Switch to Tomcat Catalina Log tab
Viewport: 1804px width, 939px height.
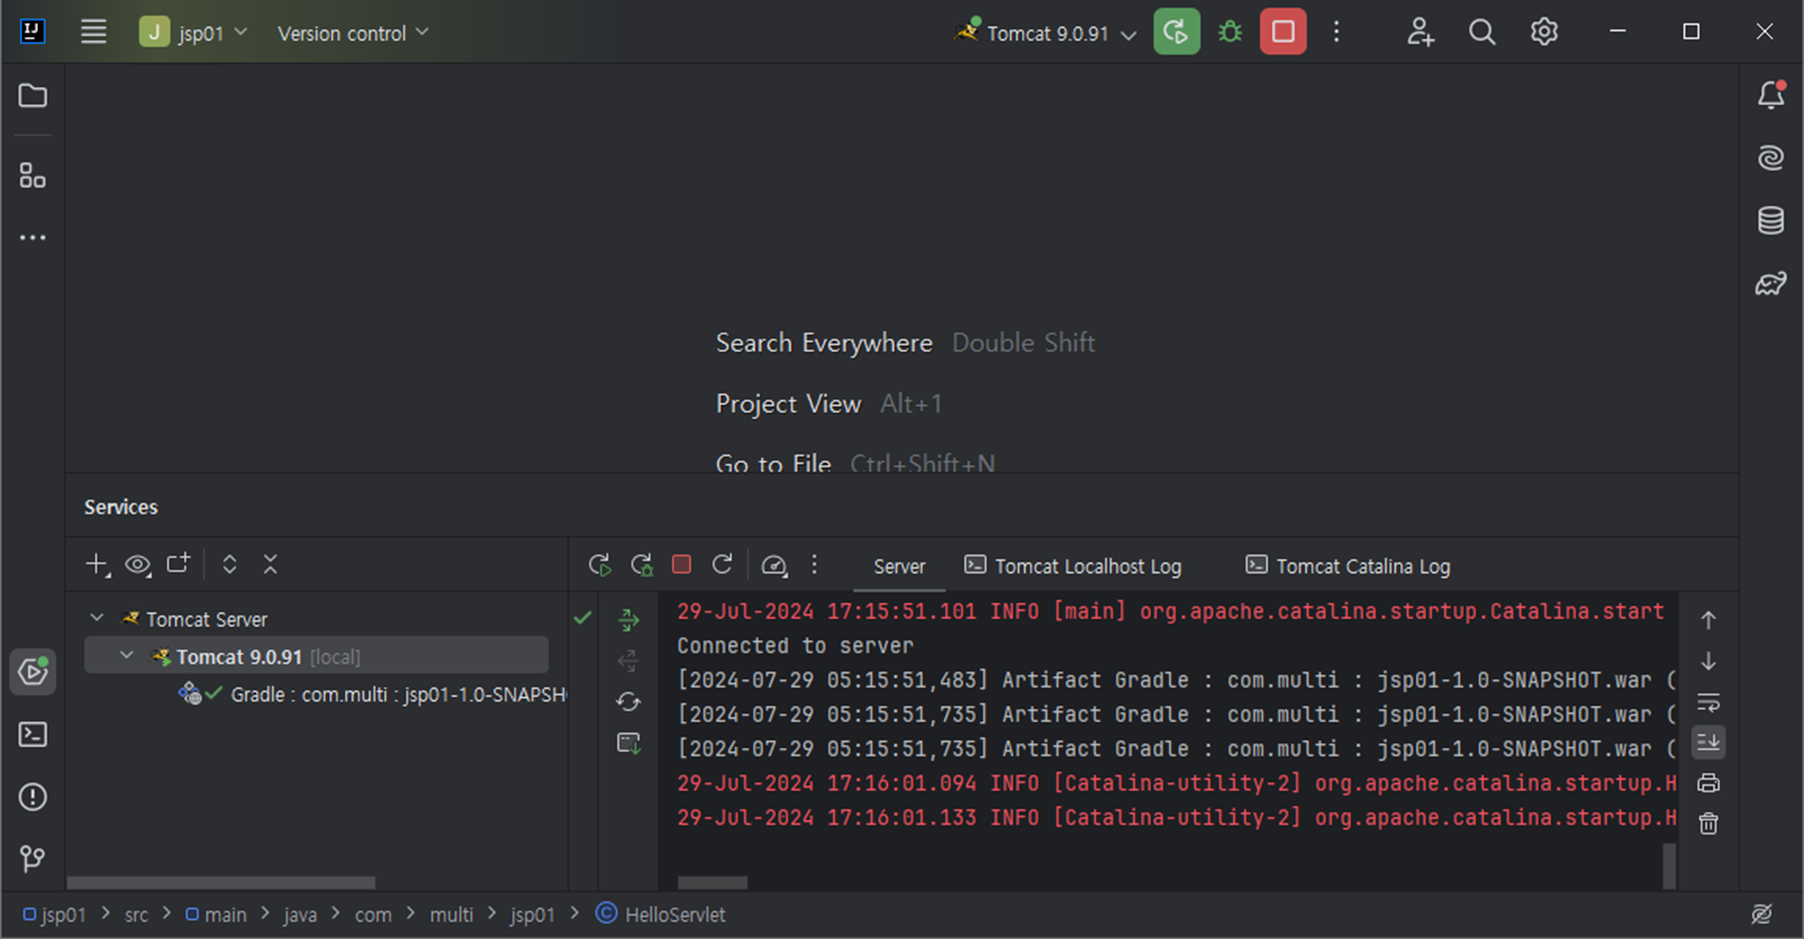click(1347, 566)
